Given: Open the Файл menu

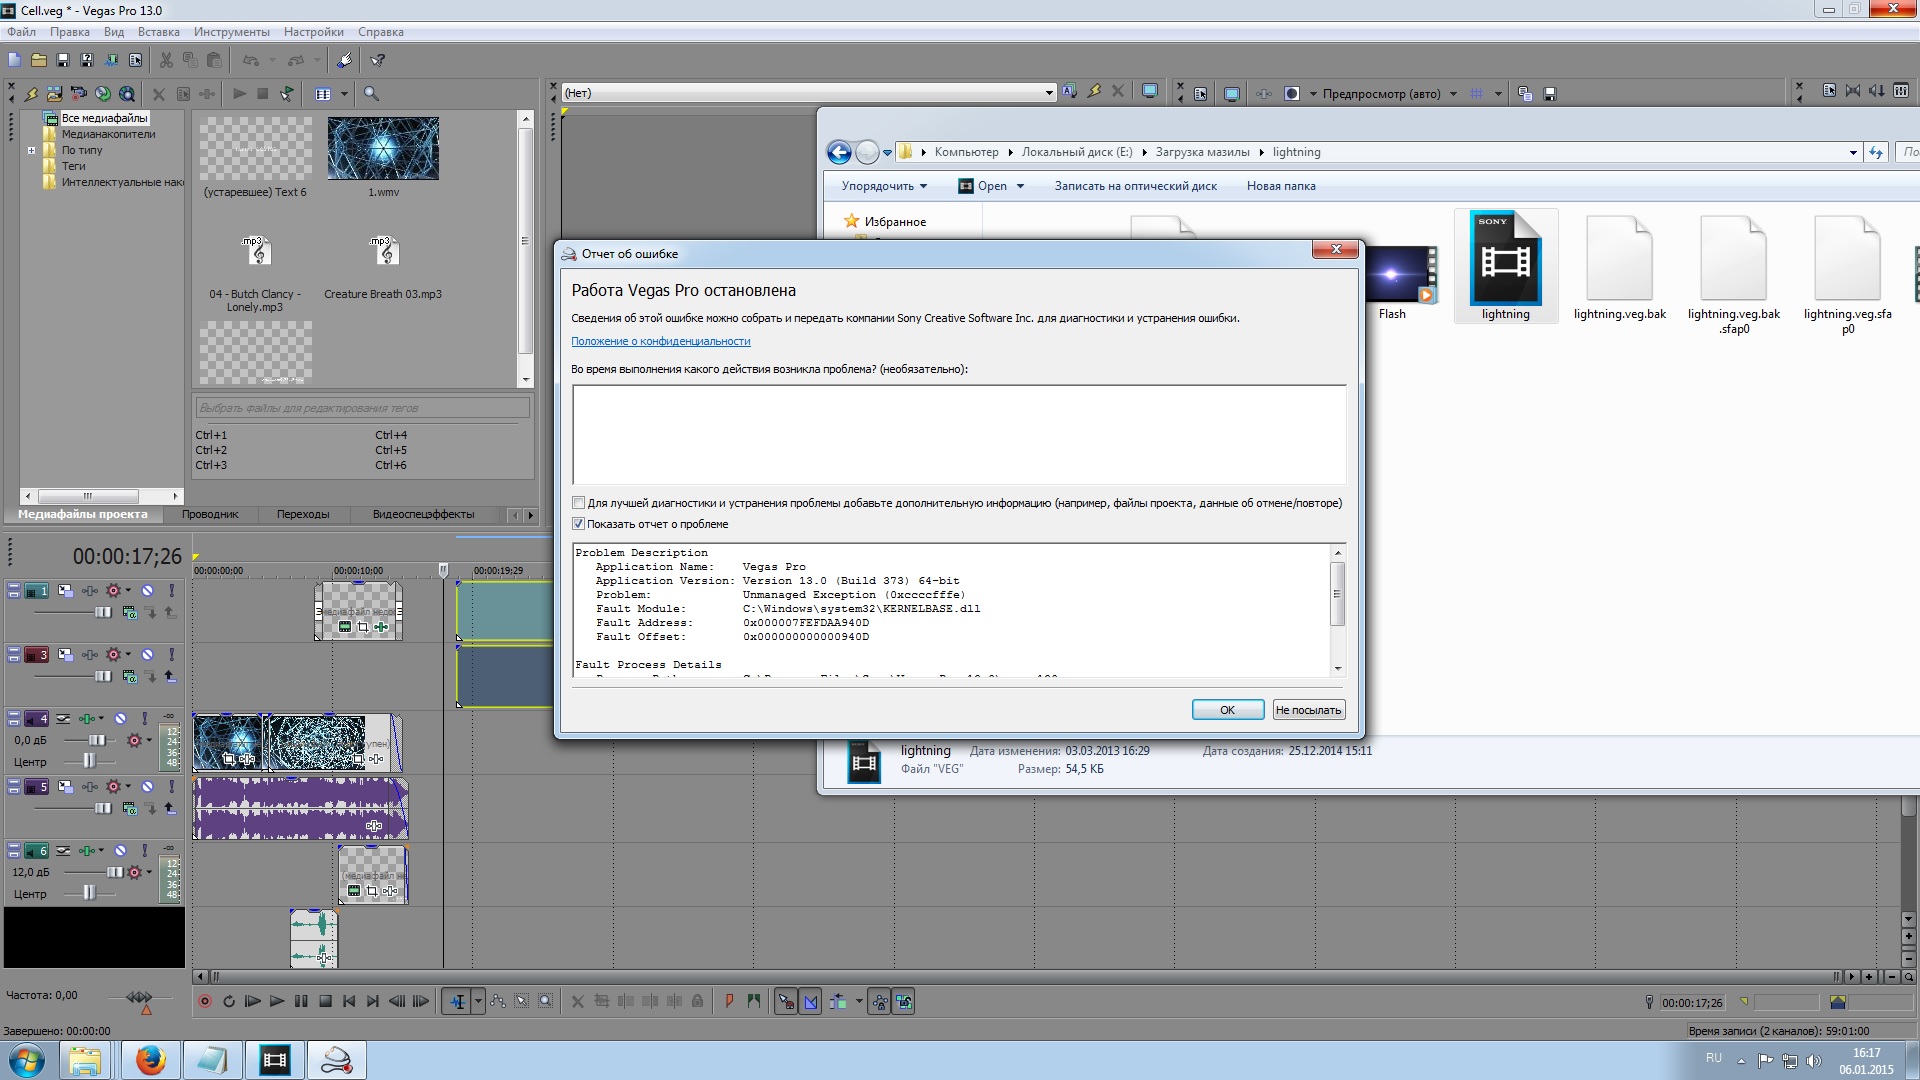Looking at the screenshot, I should 21,32.
